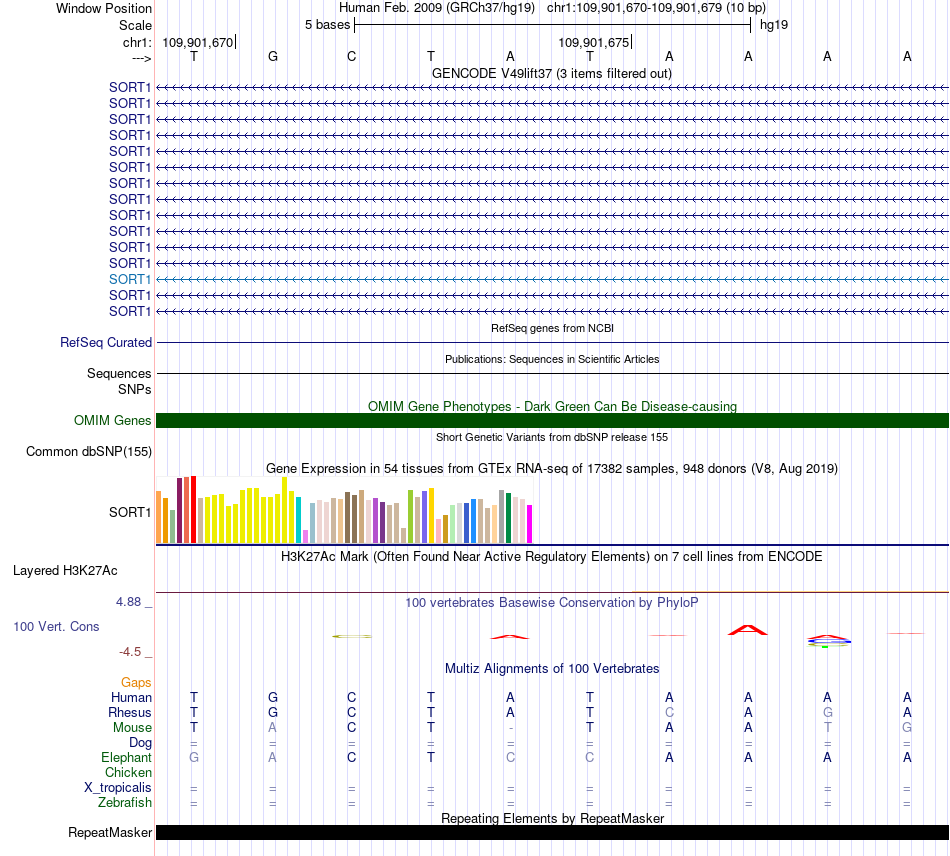
Task: Click the 109,901,675 position marker
Action: [x=594, y=42]
